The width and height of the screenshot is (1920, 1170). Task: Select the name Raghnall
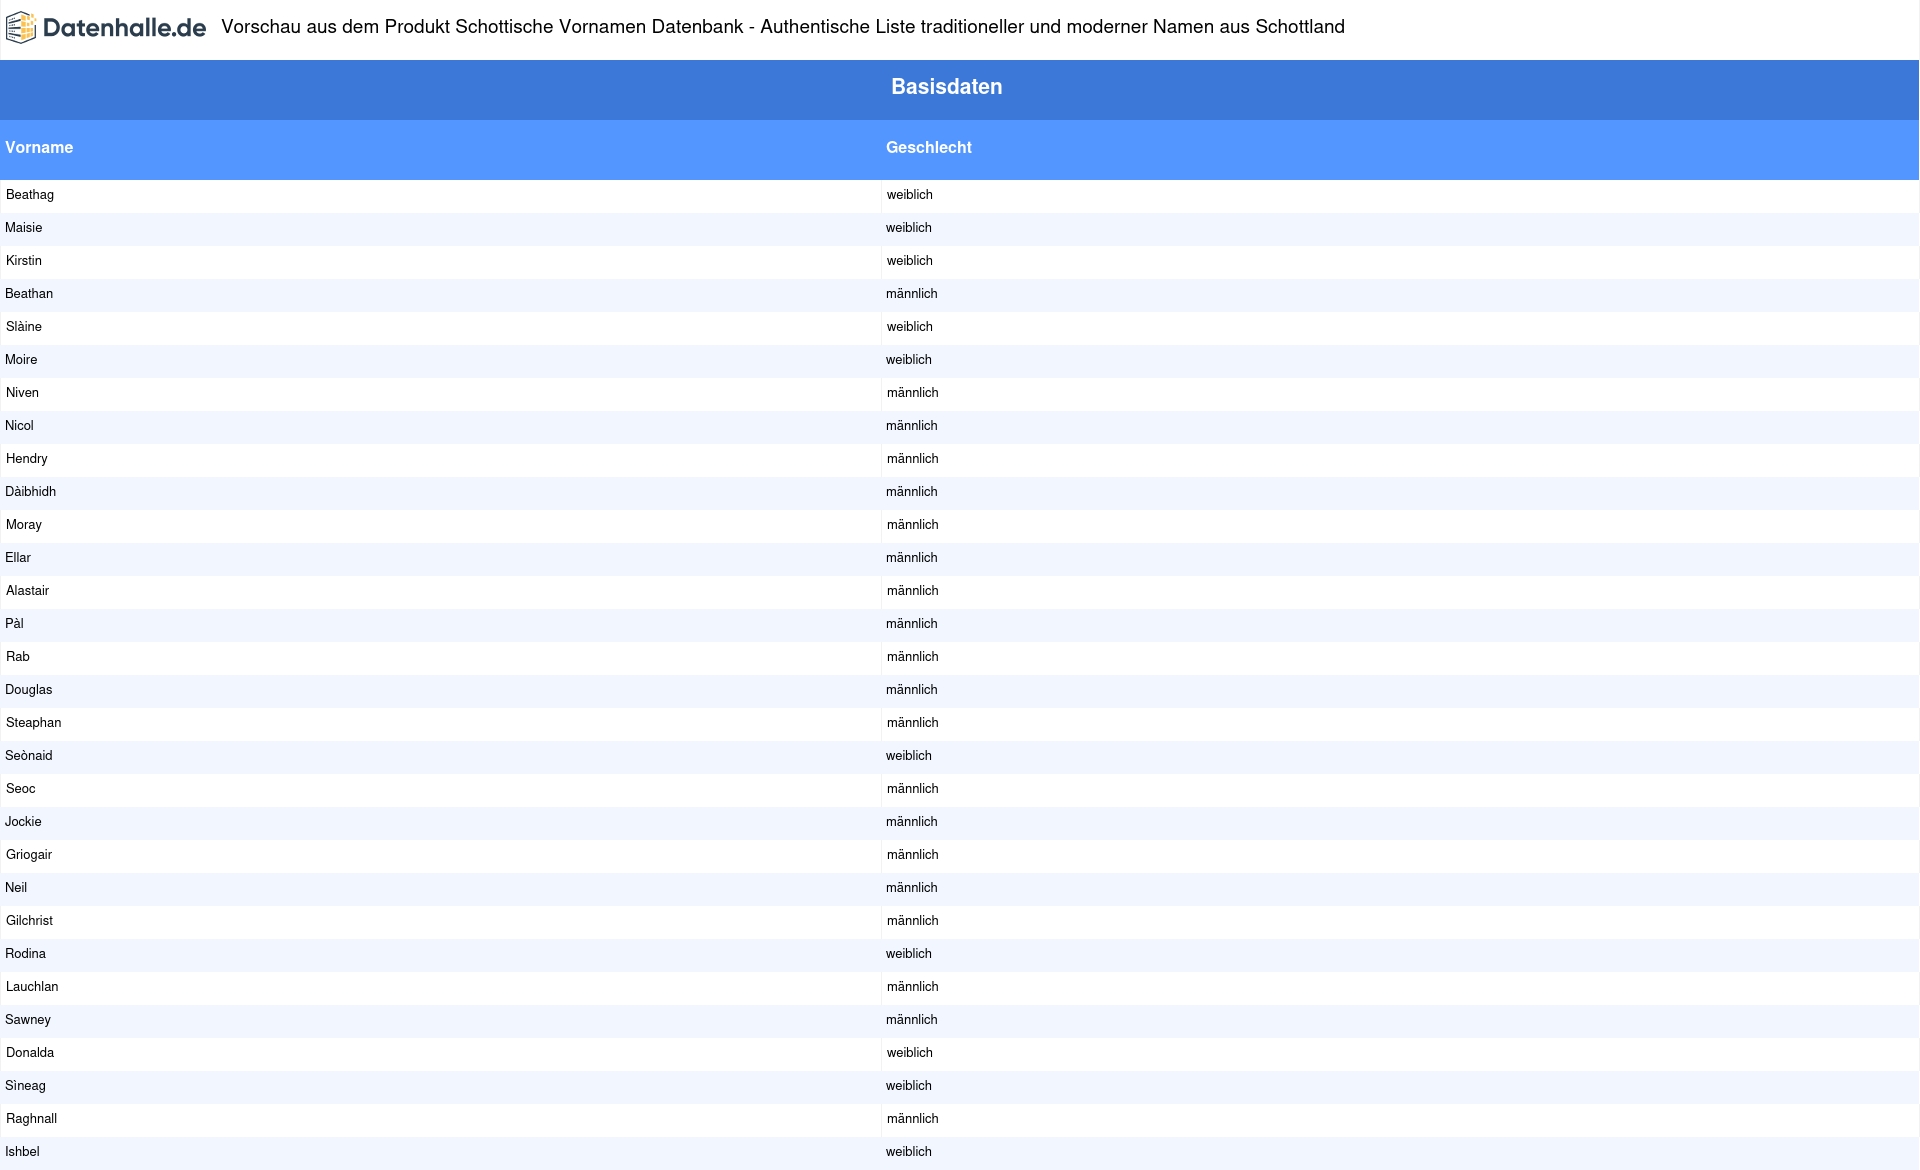[31, 1119]
